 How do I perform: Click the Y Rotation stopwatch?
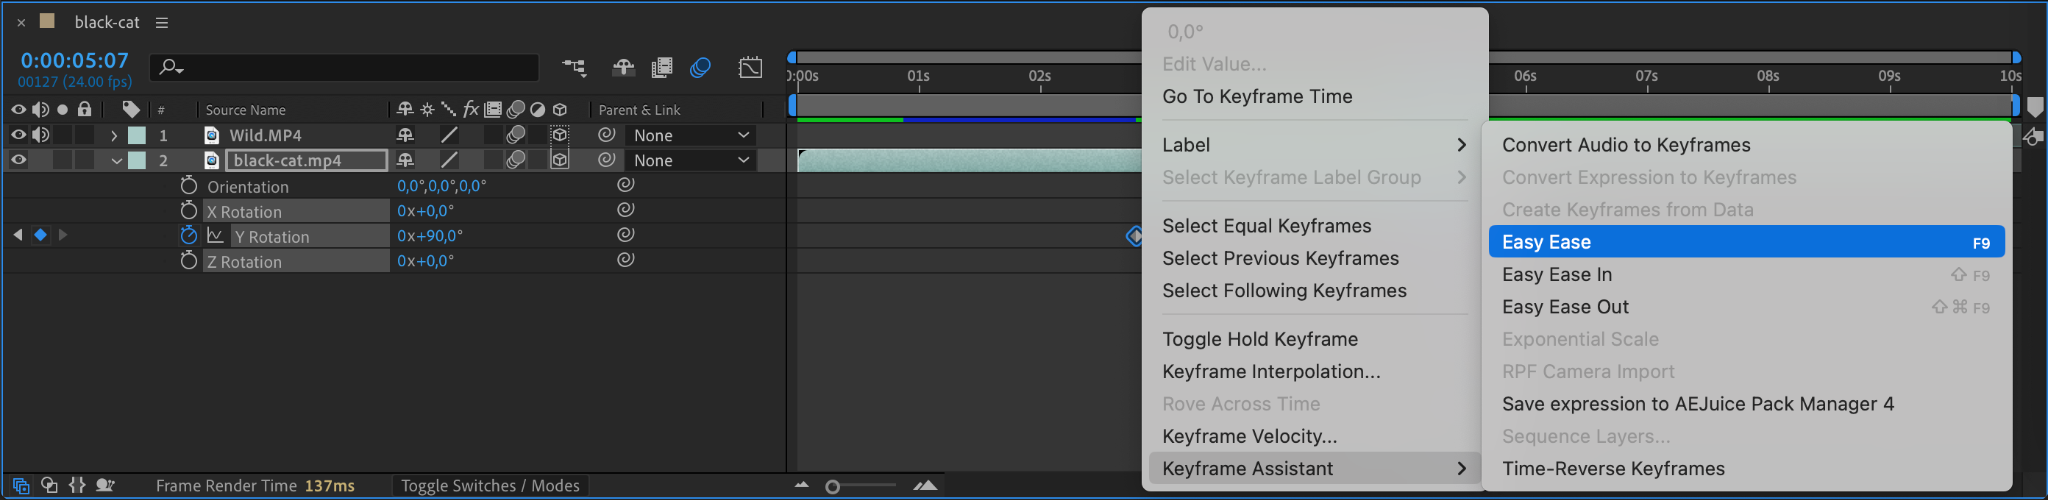point(189,236)
